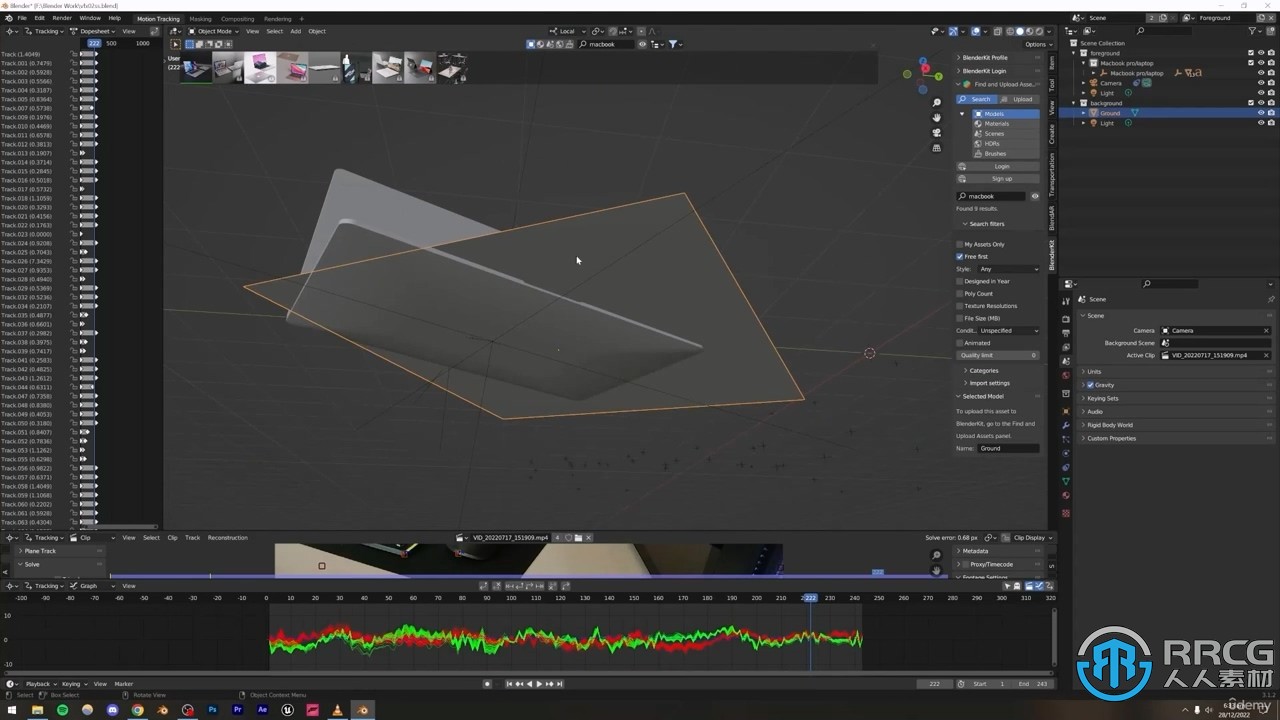Click the BlenderKit Sign up button

point(1000,179)
